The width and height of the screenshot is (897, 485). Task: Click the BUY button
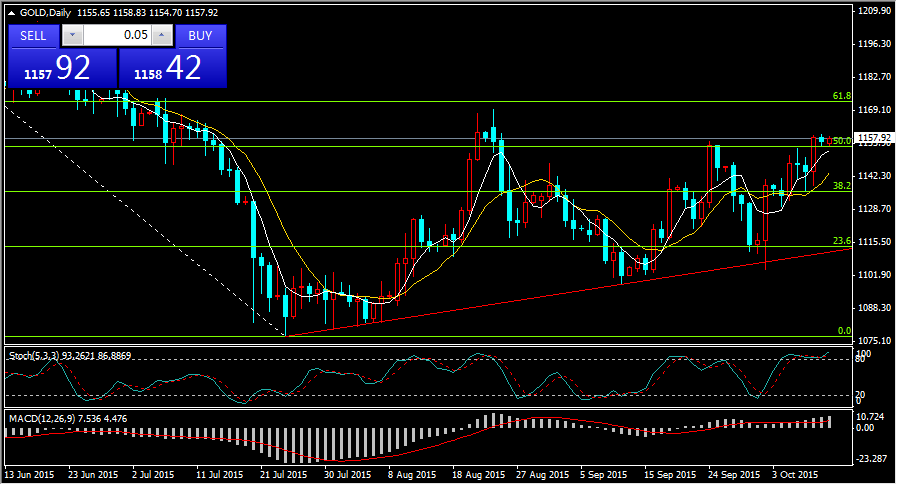tap(200, 35)
